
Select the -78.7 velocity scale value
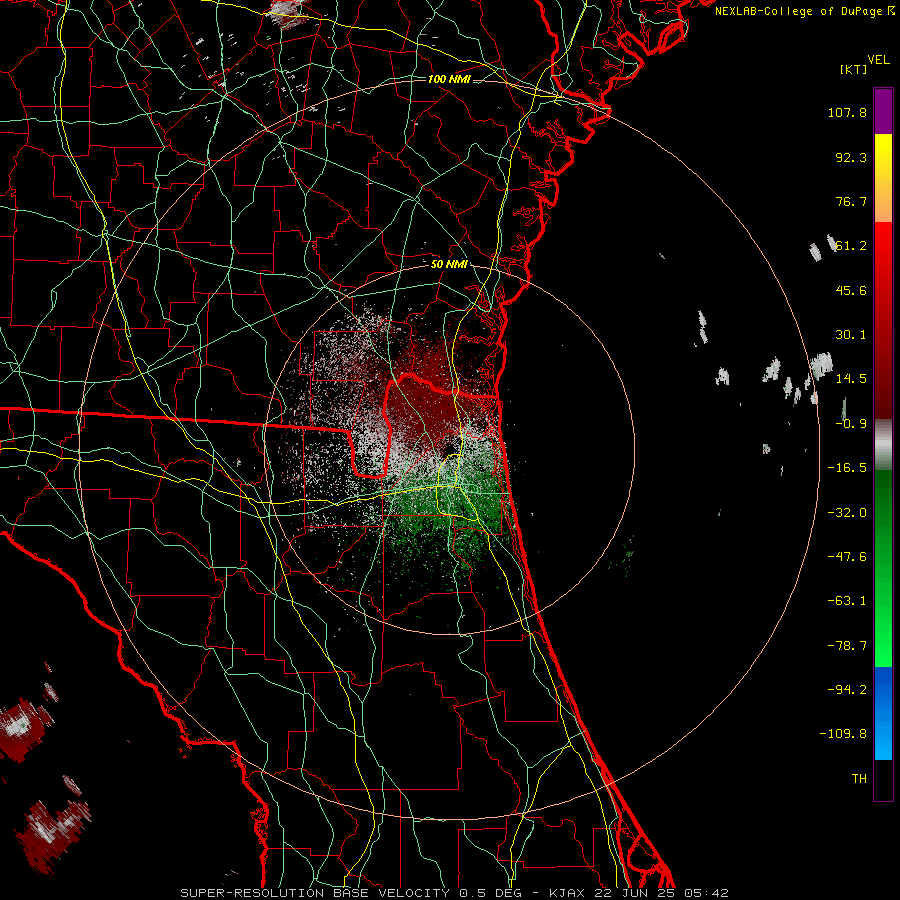[x=847, y=646]
